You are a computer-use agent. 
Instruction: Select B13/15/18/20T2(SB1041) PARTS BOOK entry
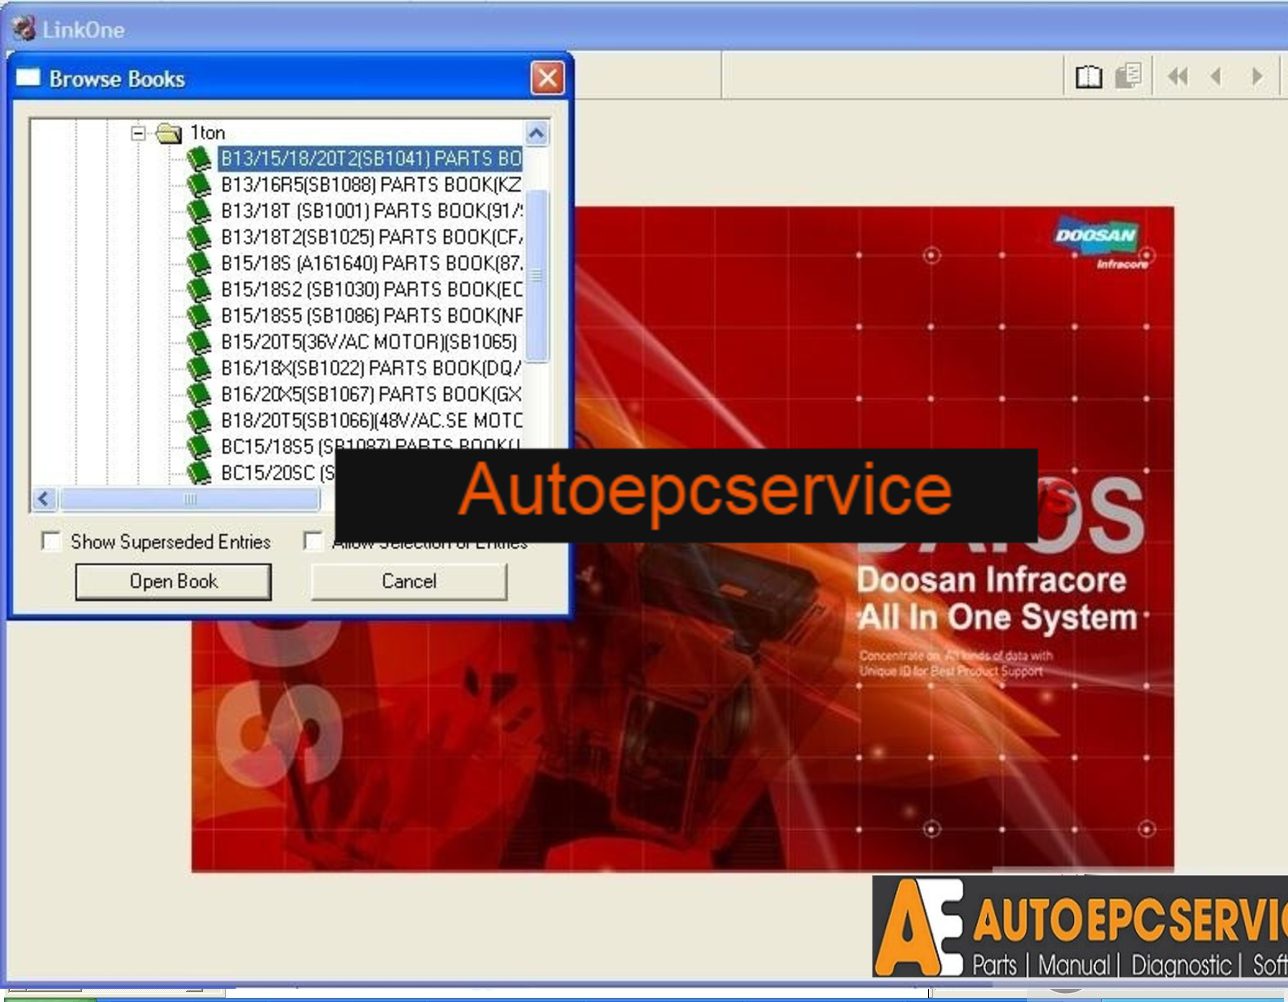pos(370,158)
